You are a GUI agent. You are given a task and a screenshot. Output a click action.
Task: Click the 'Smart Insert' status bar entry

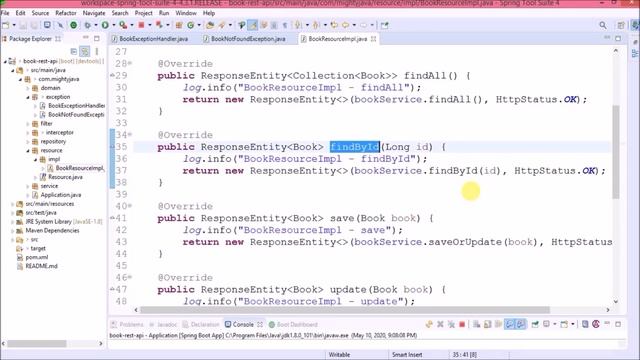point(407,355)
